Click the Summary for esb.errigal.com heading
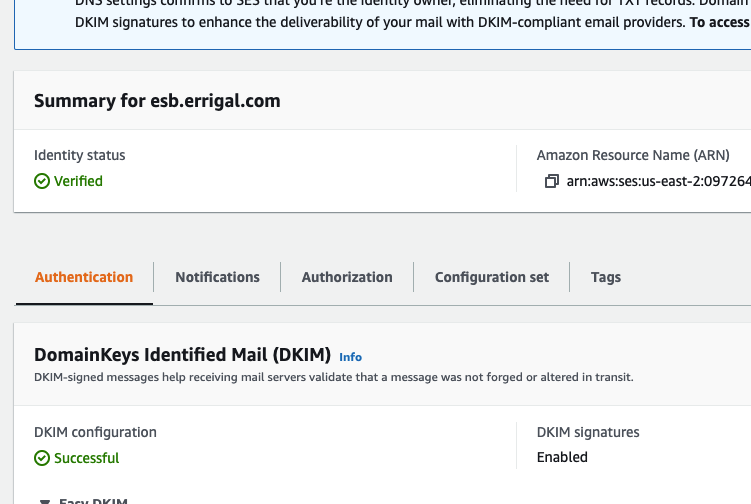 pyautogui.click(x=157, y=101)
